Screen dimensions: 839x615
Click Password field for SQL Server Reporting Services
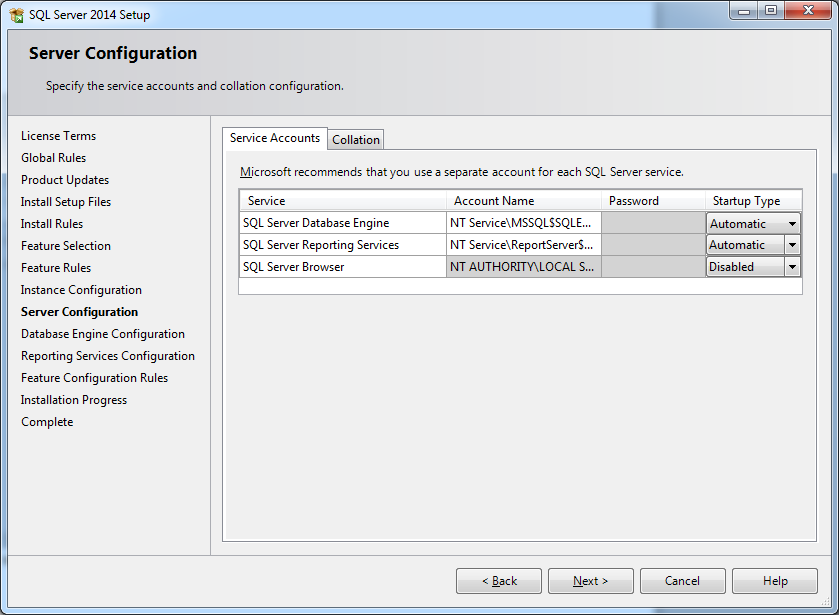pyautogui.click(x=653, y=245)
